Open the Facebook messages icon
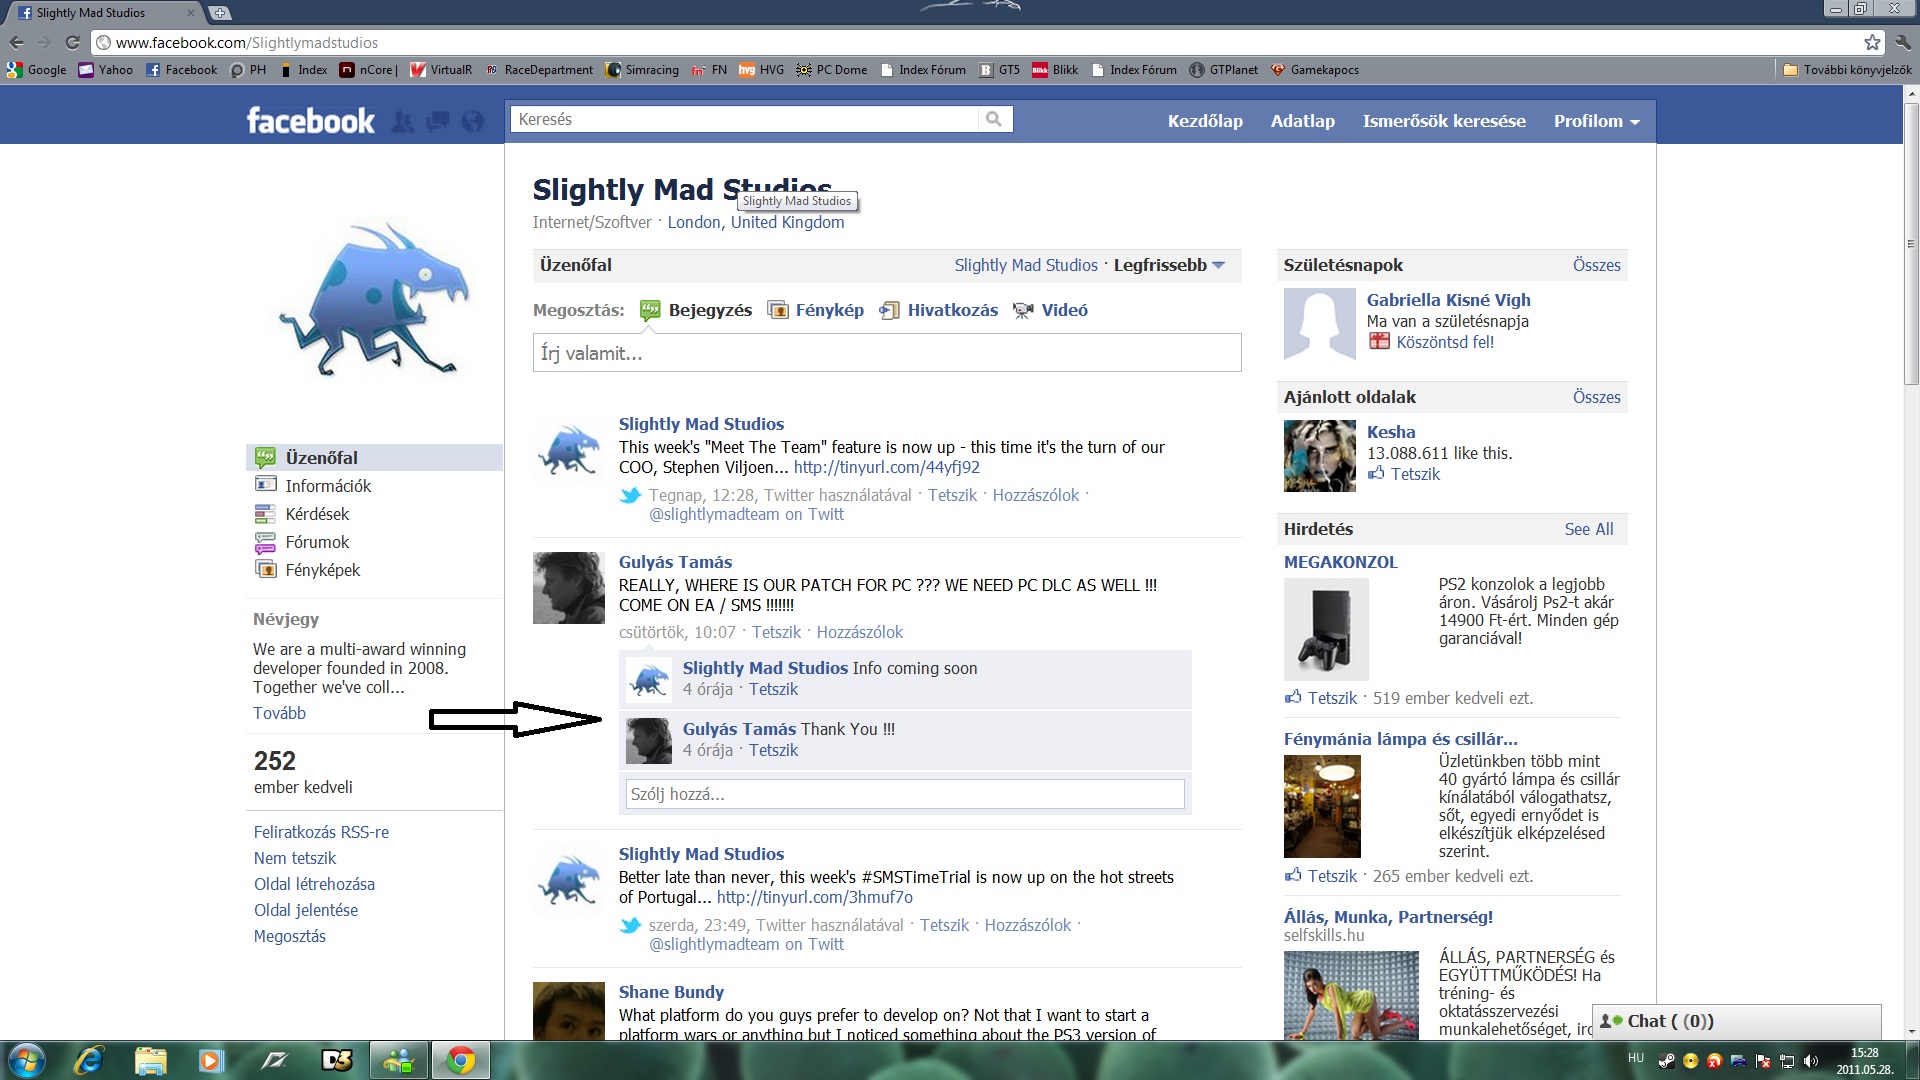Viewport: 1920px width, 1080px height. (x=437, y=122)
